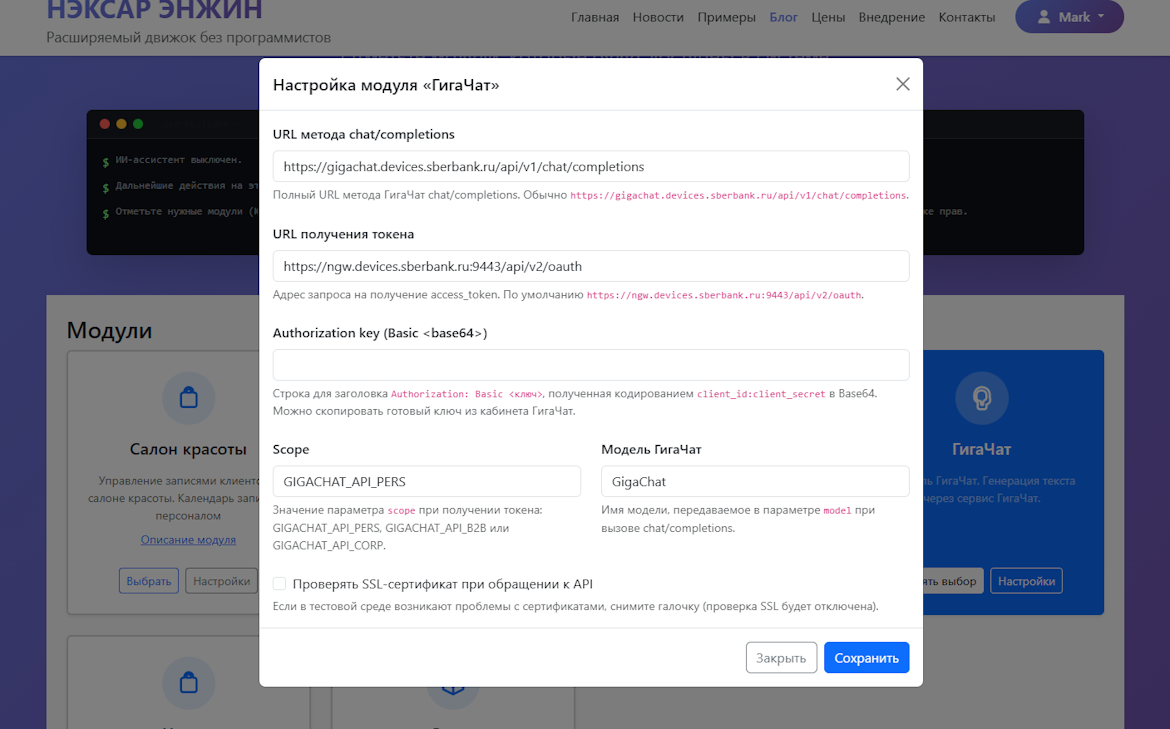Open Настройки on the ГигаЧат module card

pos(1026,580)
